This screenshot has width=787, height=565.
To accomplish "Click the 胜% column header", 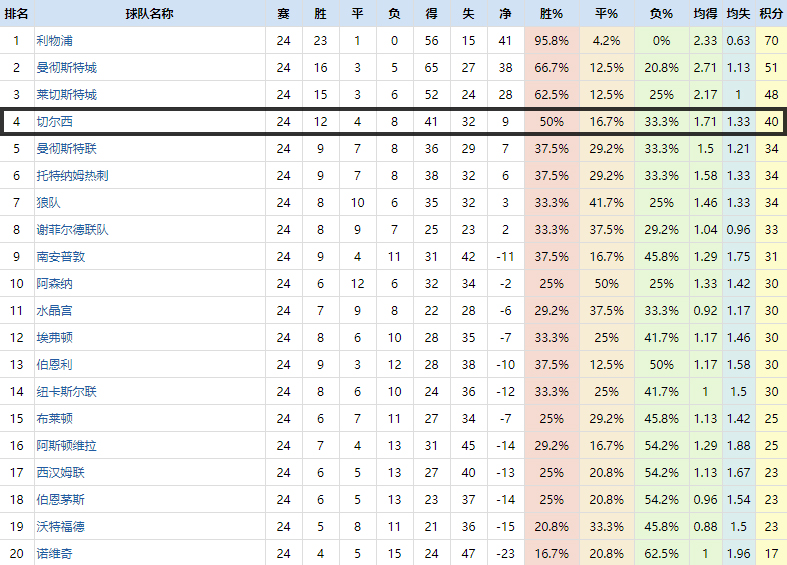I will 551,14.
